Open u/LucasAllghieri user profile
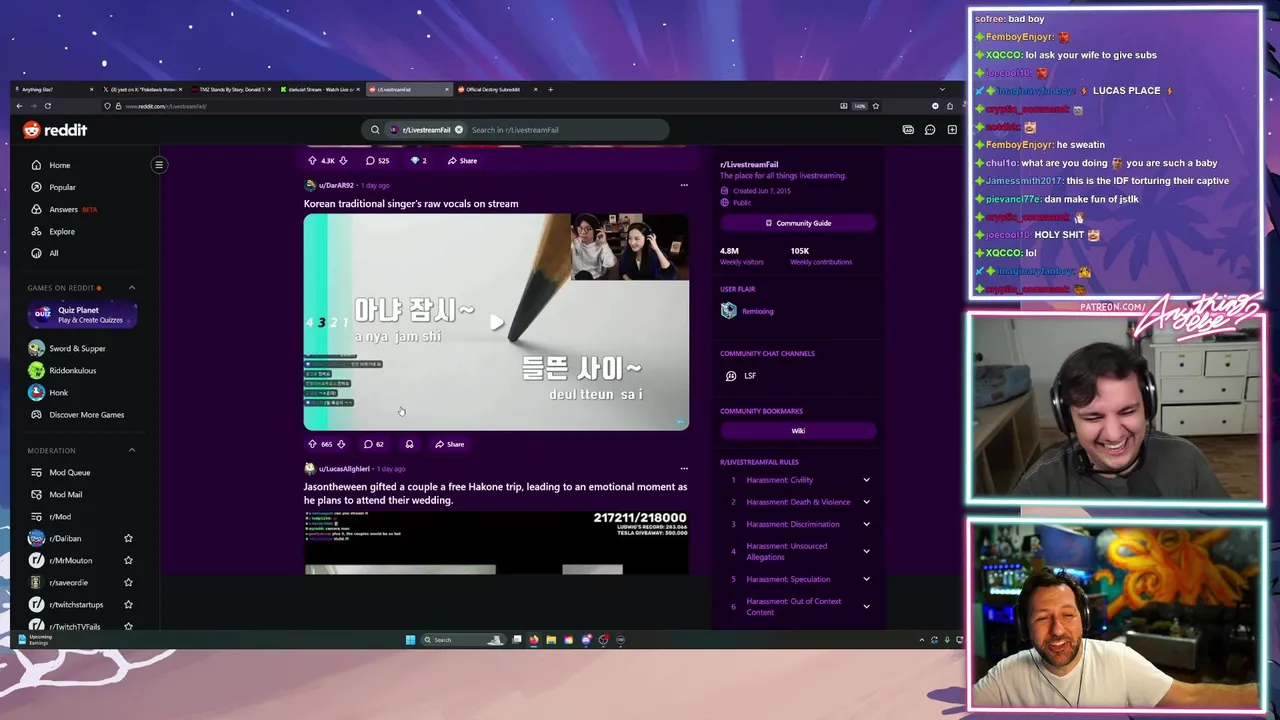 click(x=344, y=468)
